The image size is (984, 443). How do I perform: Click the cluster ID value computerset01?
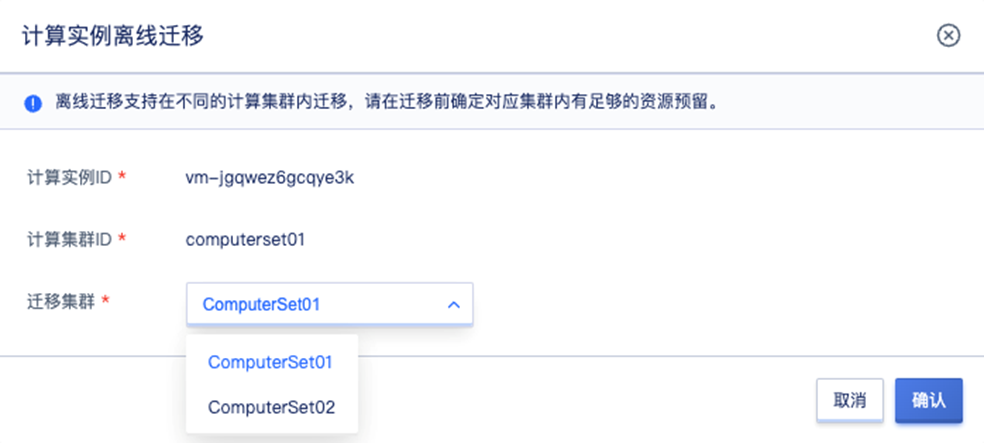(x=245, y=239)
